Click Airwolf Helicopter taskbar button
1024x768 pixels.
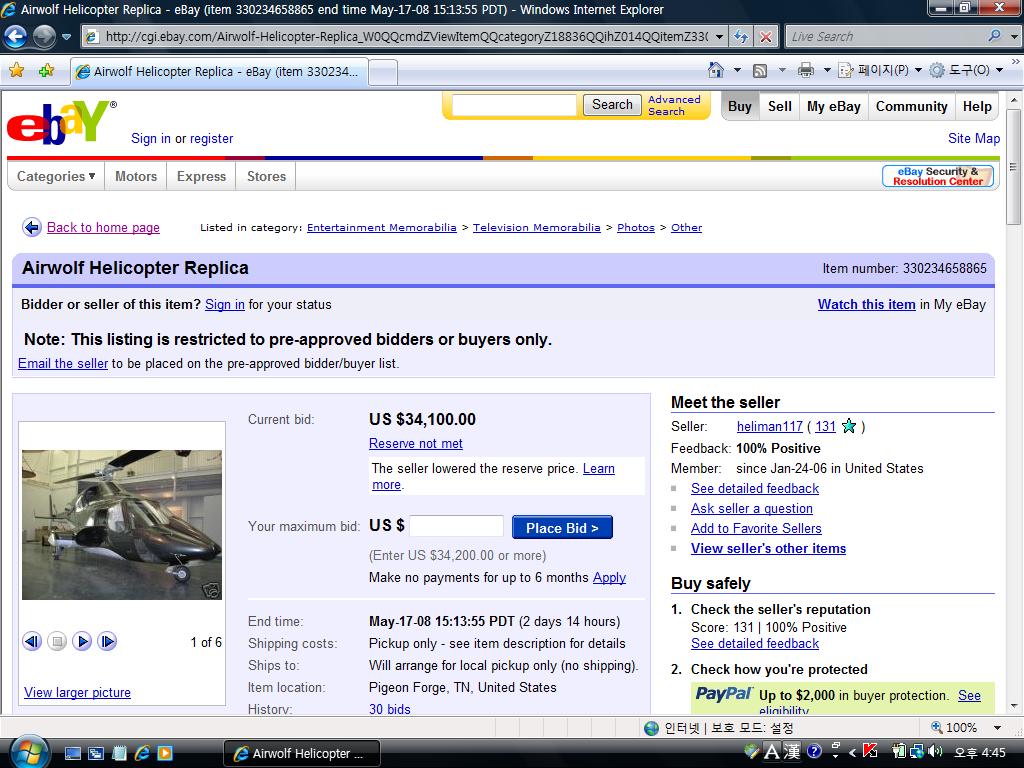pos(302,753)
